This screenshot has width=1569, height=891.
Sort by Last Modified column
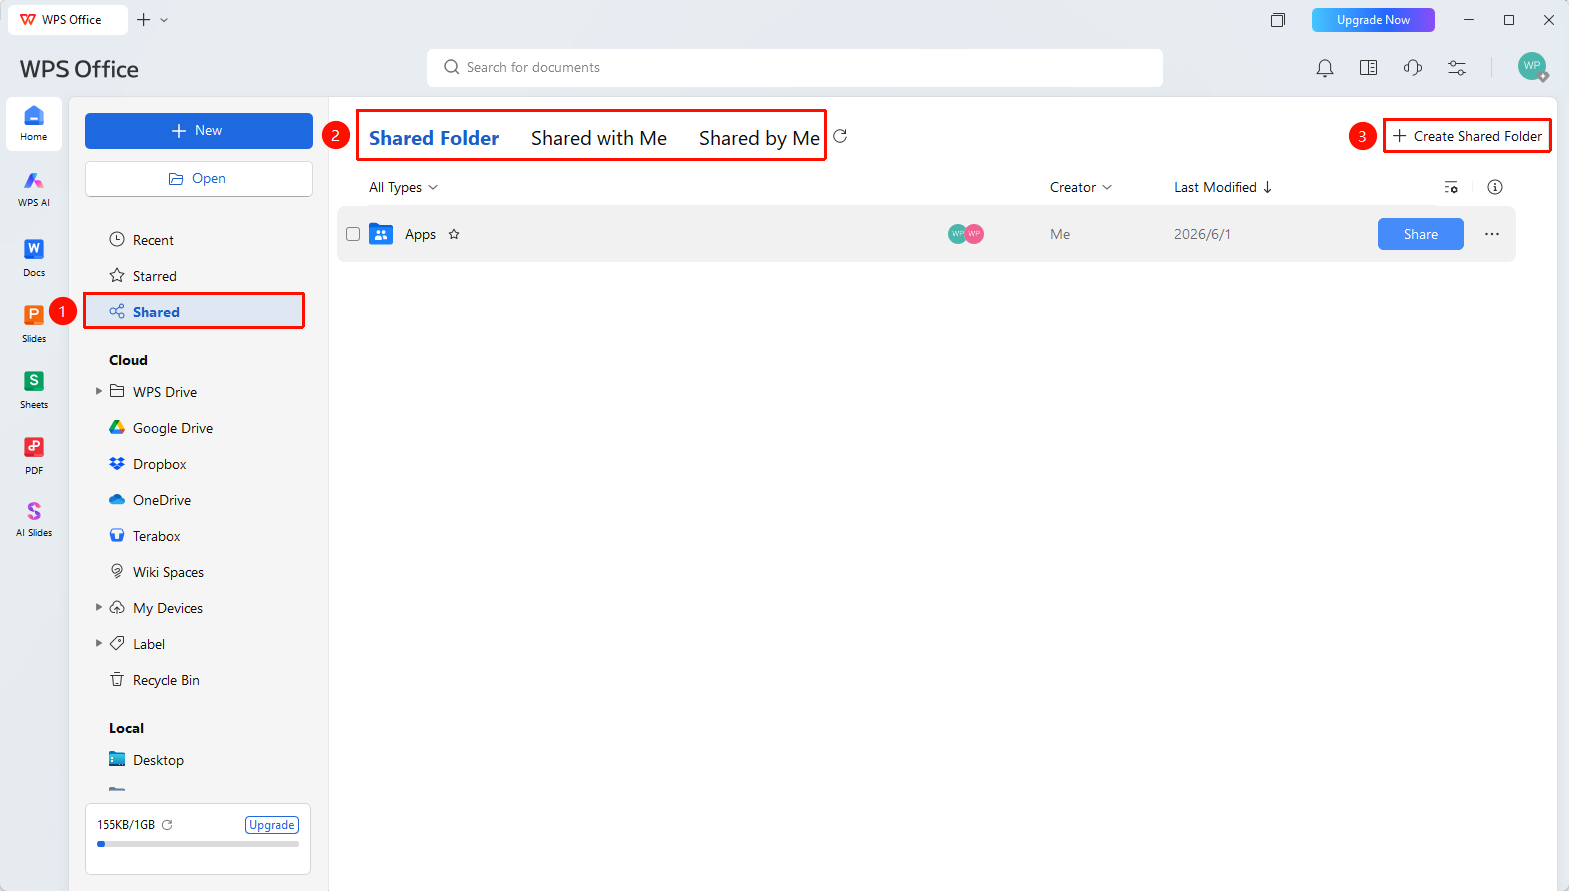tap(1223, 187)
